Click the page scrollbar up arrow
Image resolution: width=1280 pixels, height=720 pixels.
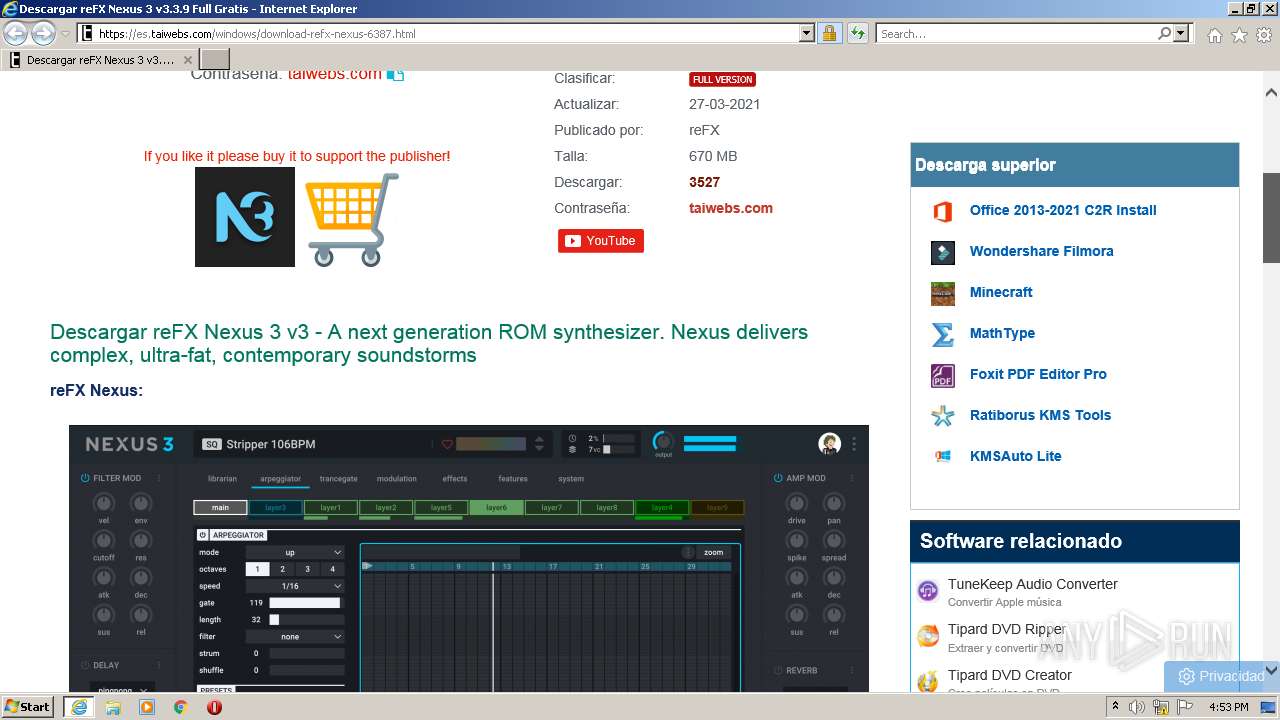click(x=1271, y=92)
